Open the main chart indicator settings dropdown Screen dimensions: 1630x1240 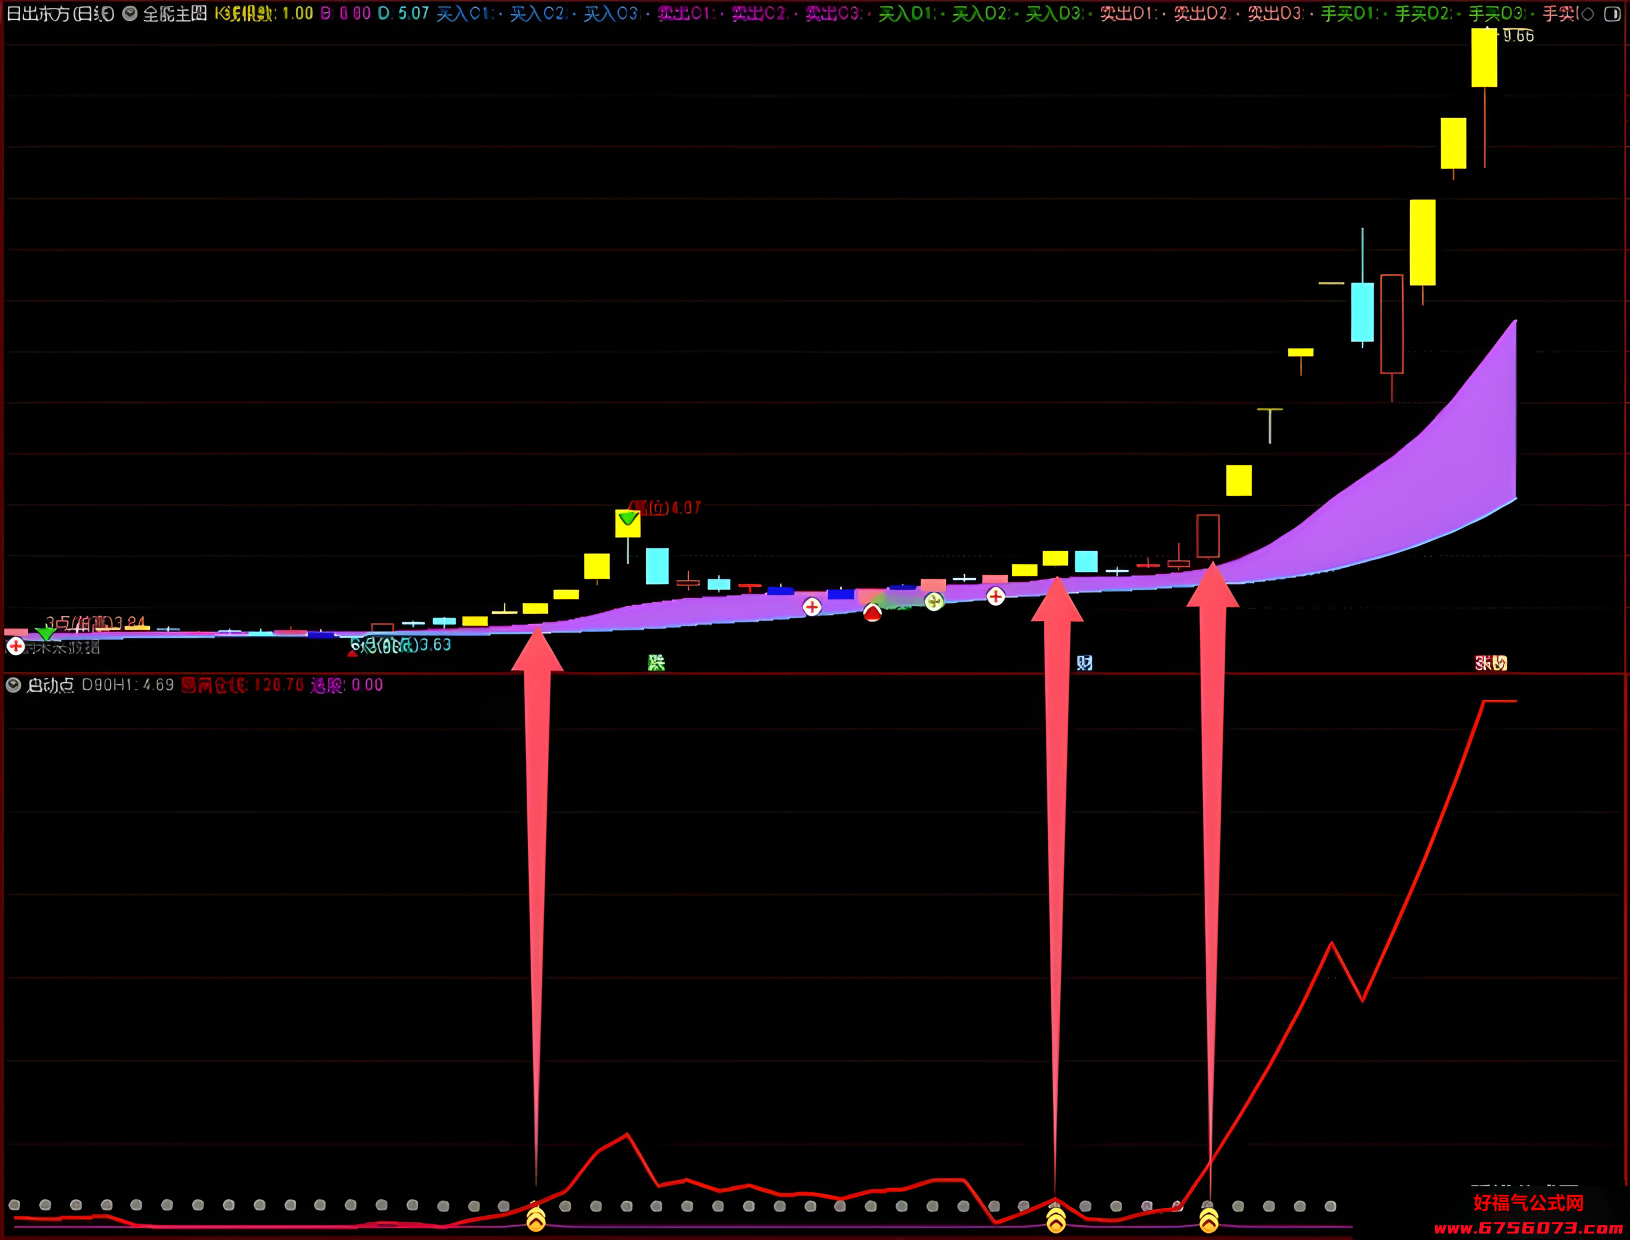pos(130,14)
